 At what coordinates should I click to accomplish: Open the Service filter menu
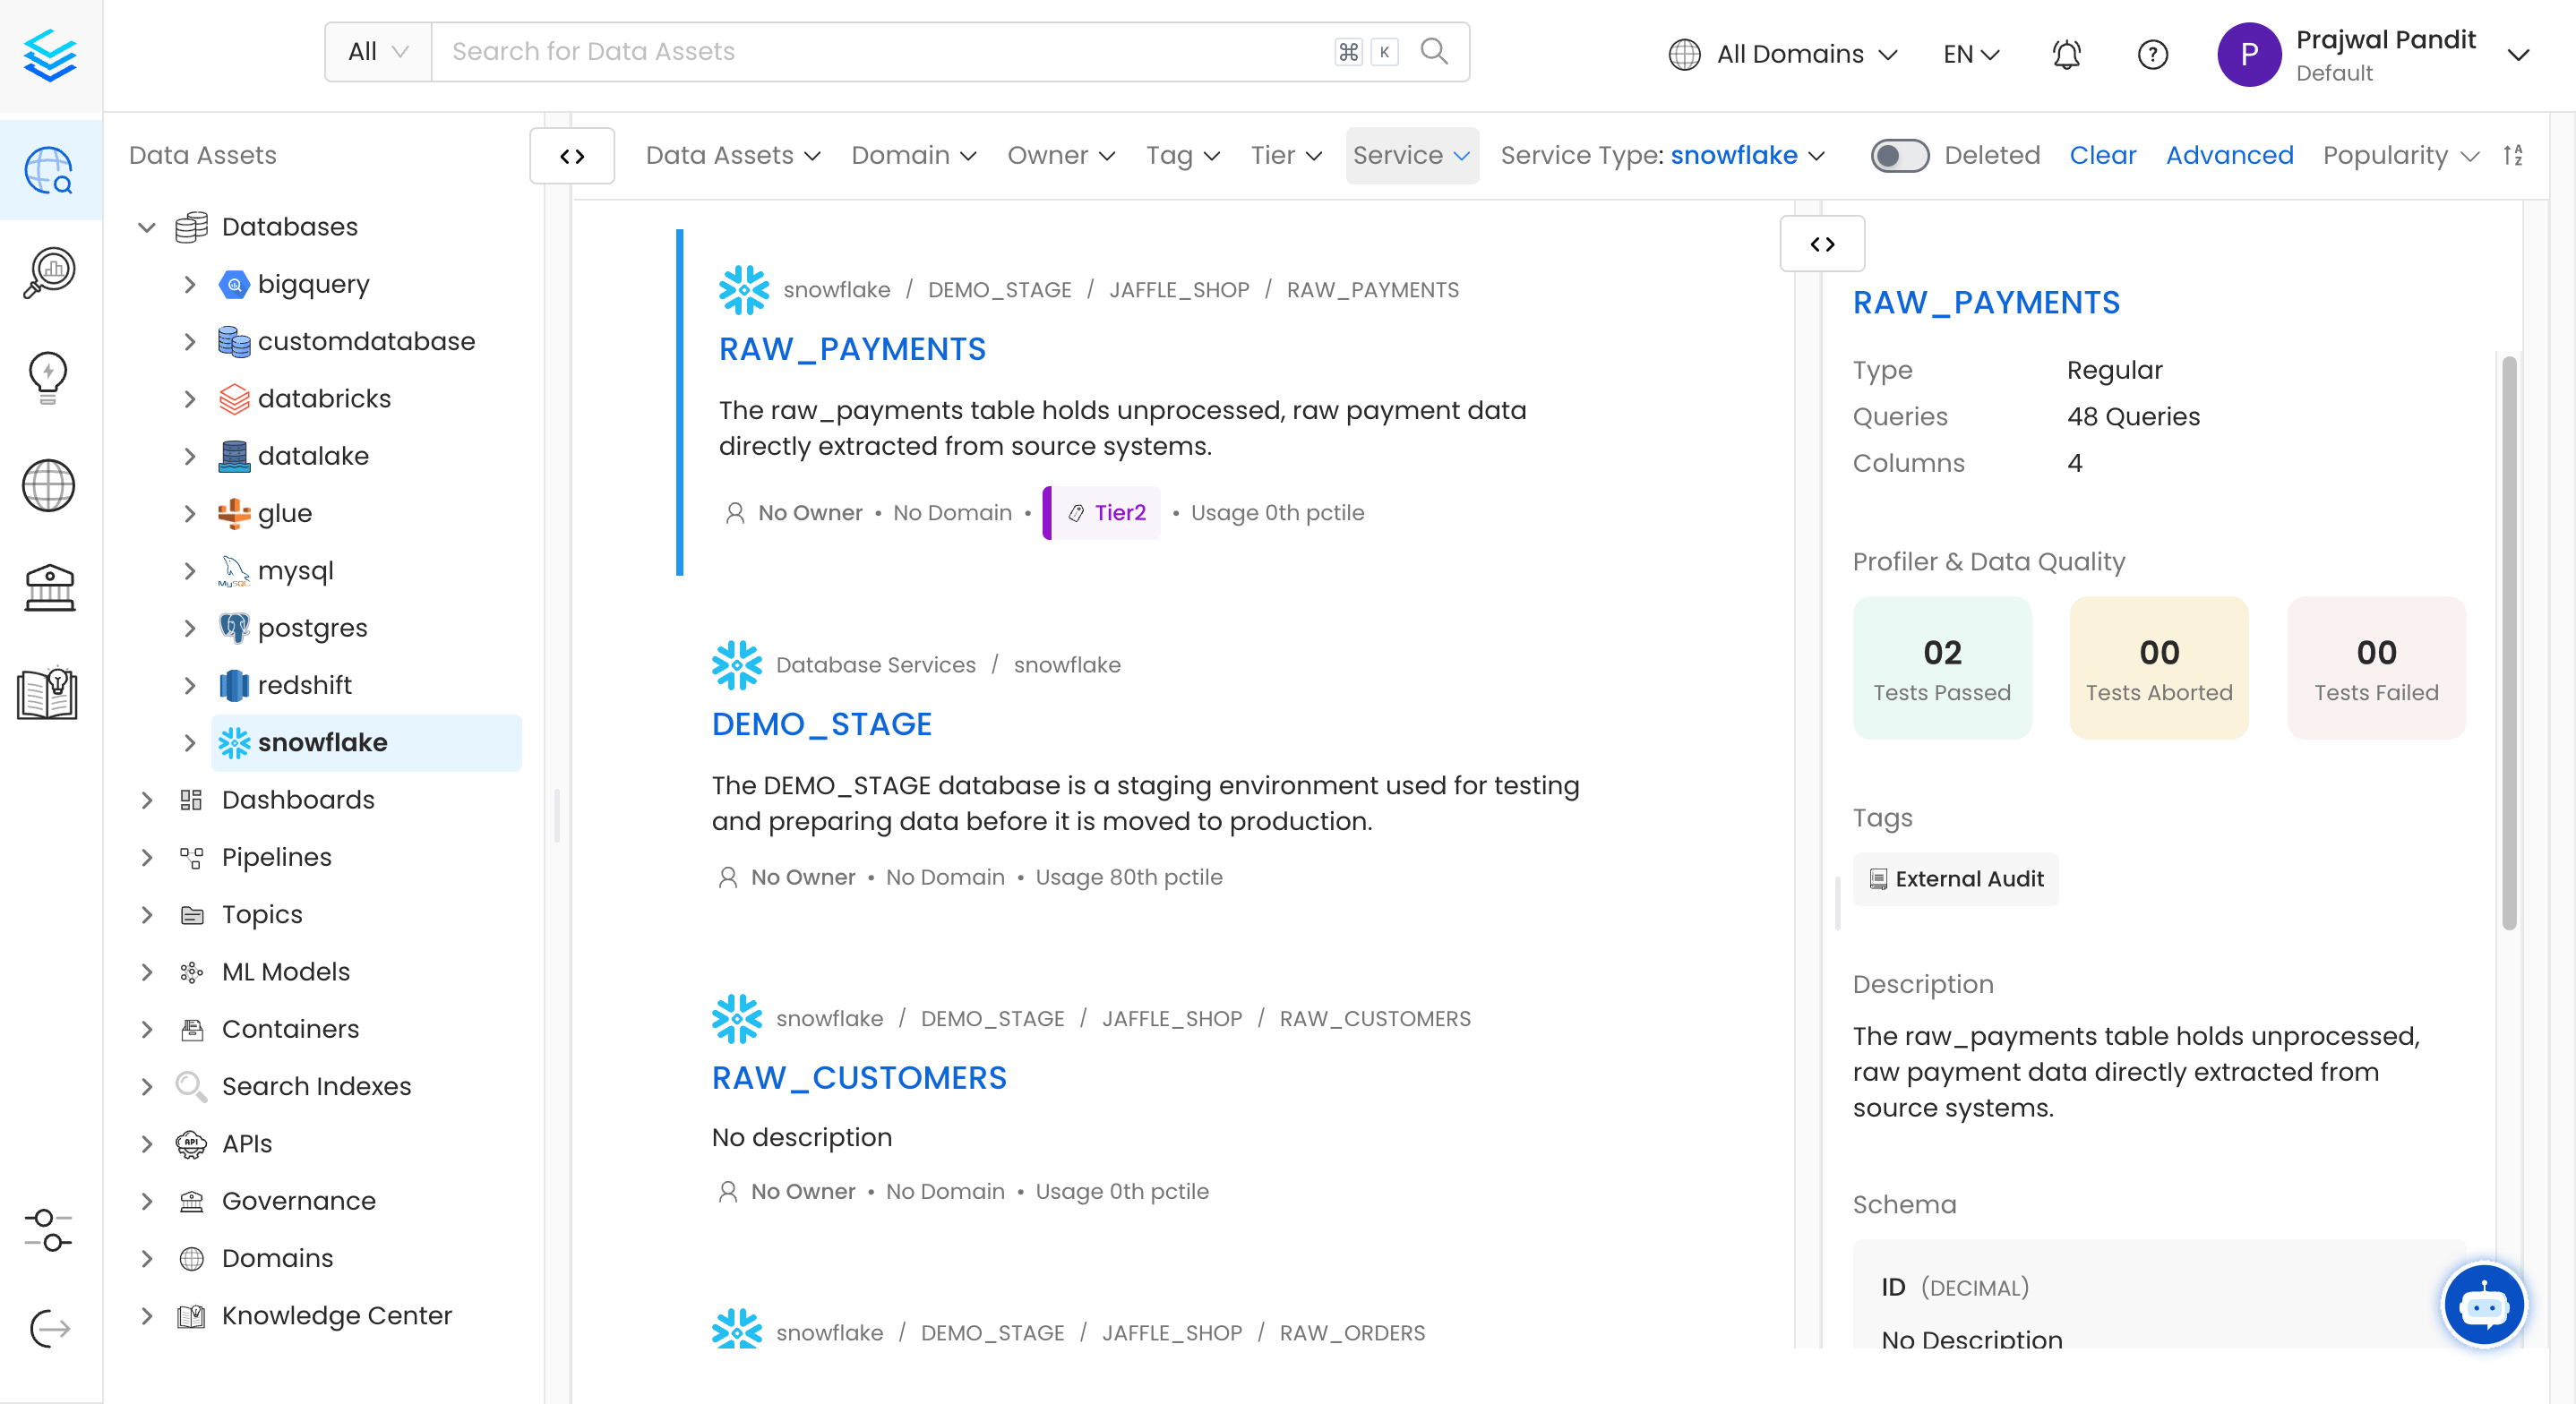coord(1411,156)
